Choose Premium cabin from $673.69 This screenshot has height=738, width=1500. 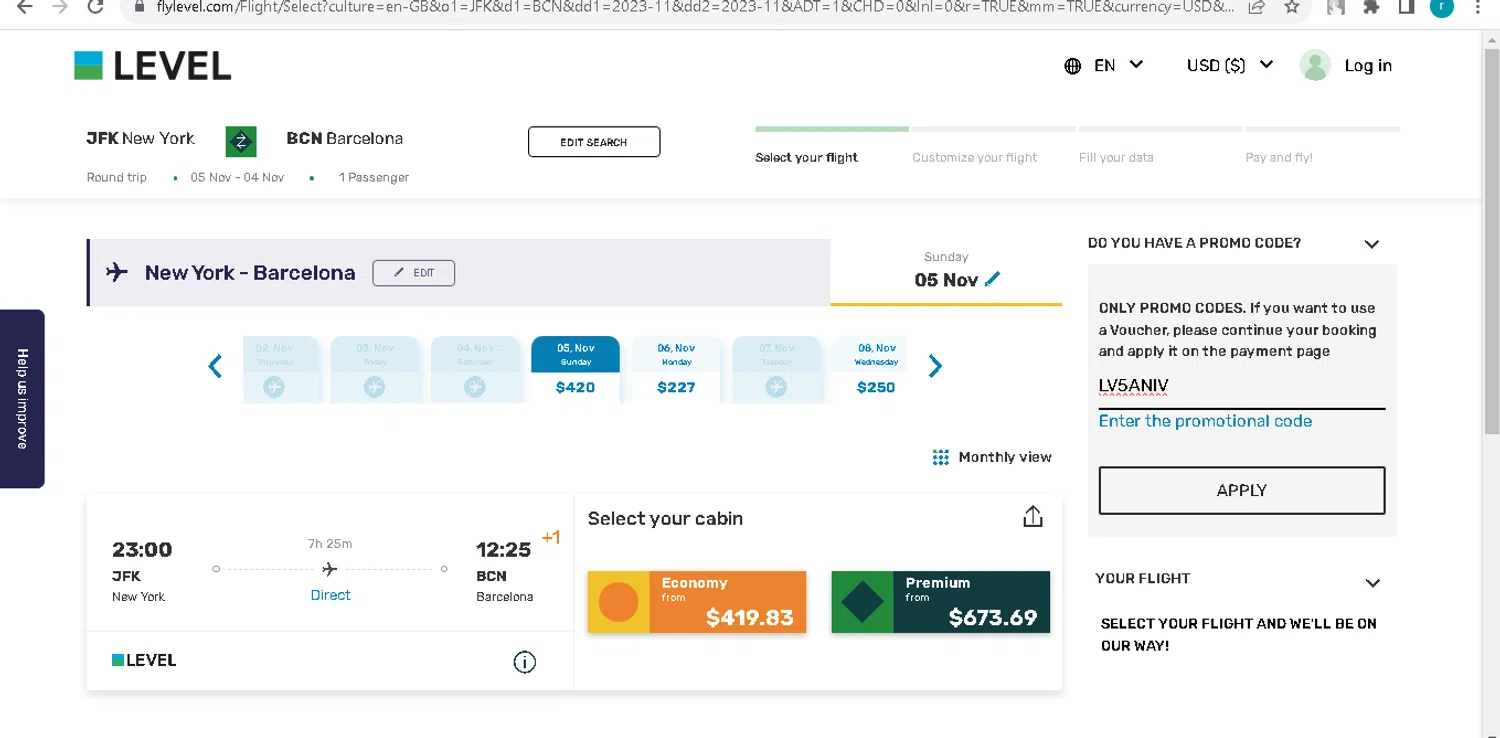click(941, 602)
